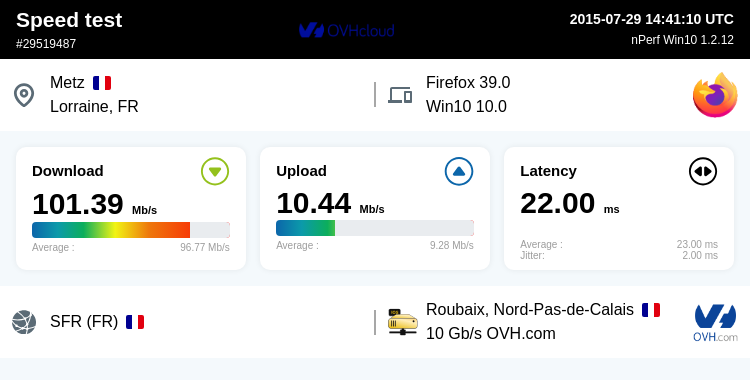Viewport: 750px width, 380px height.
Task: Click the devices icon beside Firefox 39.0
Action: [400, 95]
